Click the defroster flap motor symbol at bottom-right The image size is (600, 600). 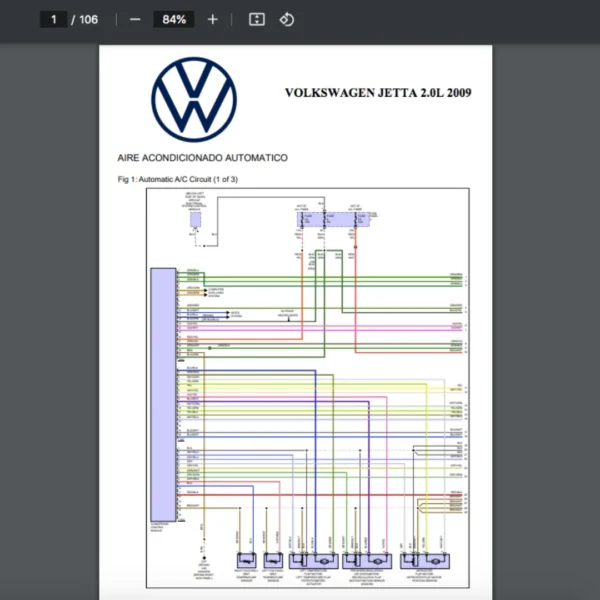(x=422, y=562)
